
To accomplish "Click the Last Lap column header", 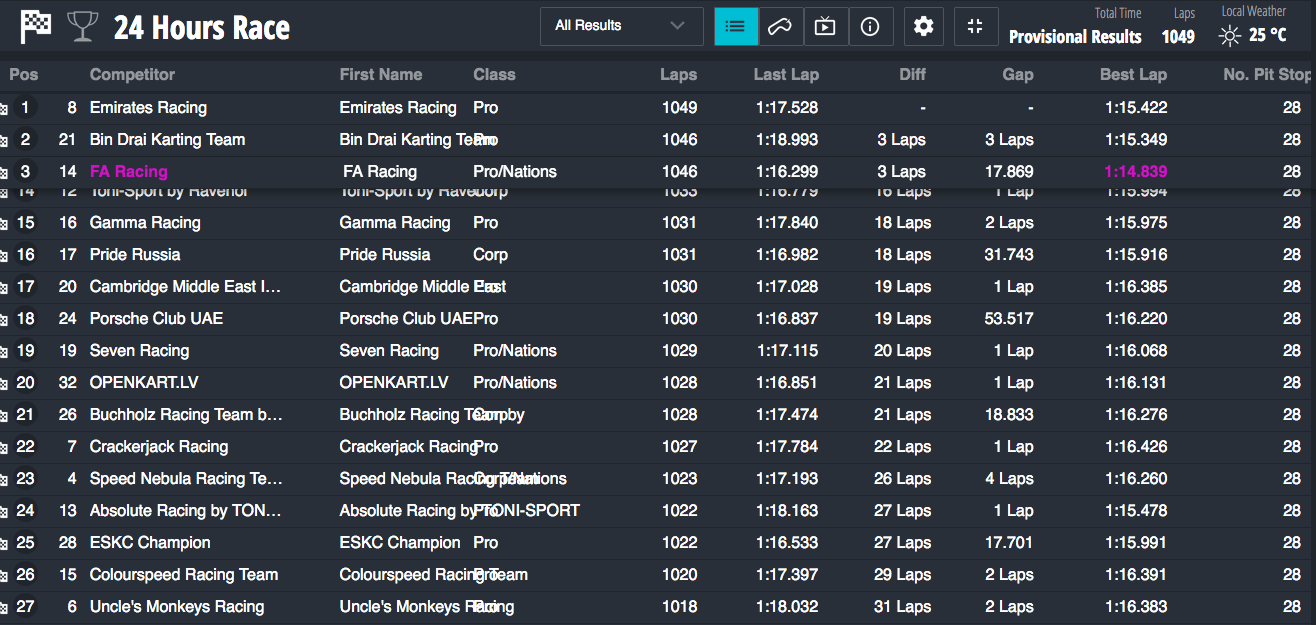I will pyautogui.click(x=785, y=75).
